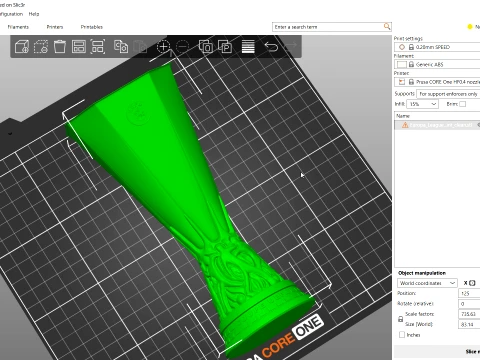Click the Undo arrow icon
480x360 pixels.
(x=271, y=47)
